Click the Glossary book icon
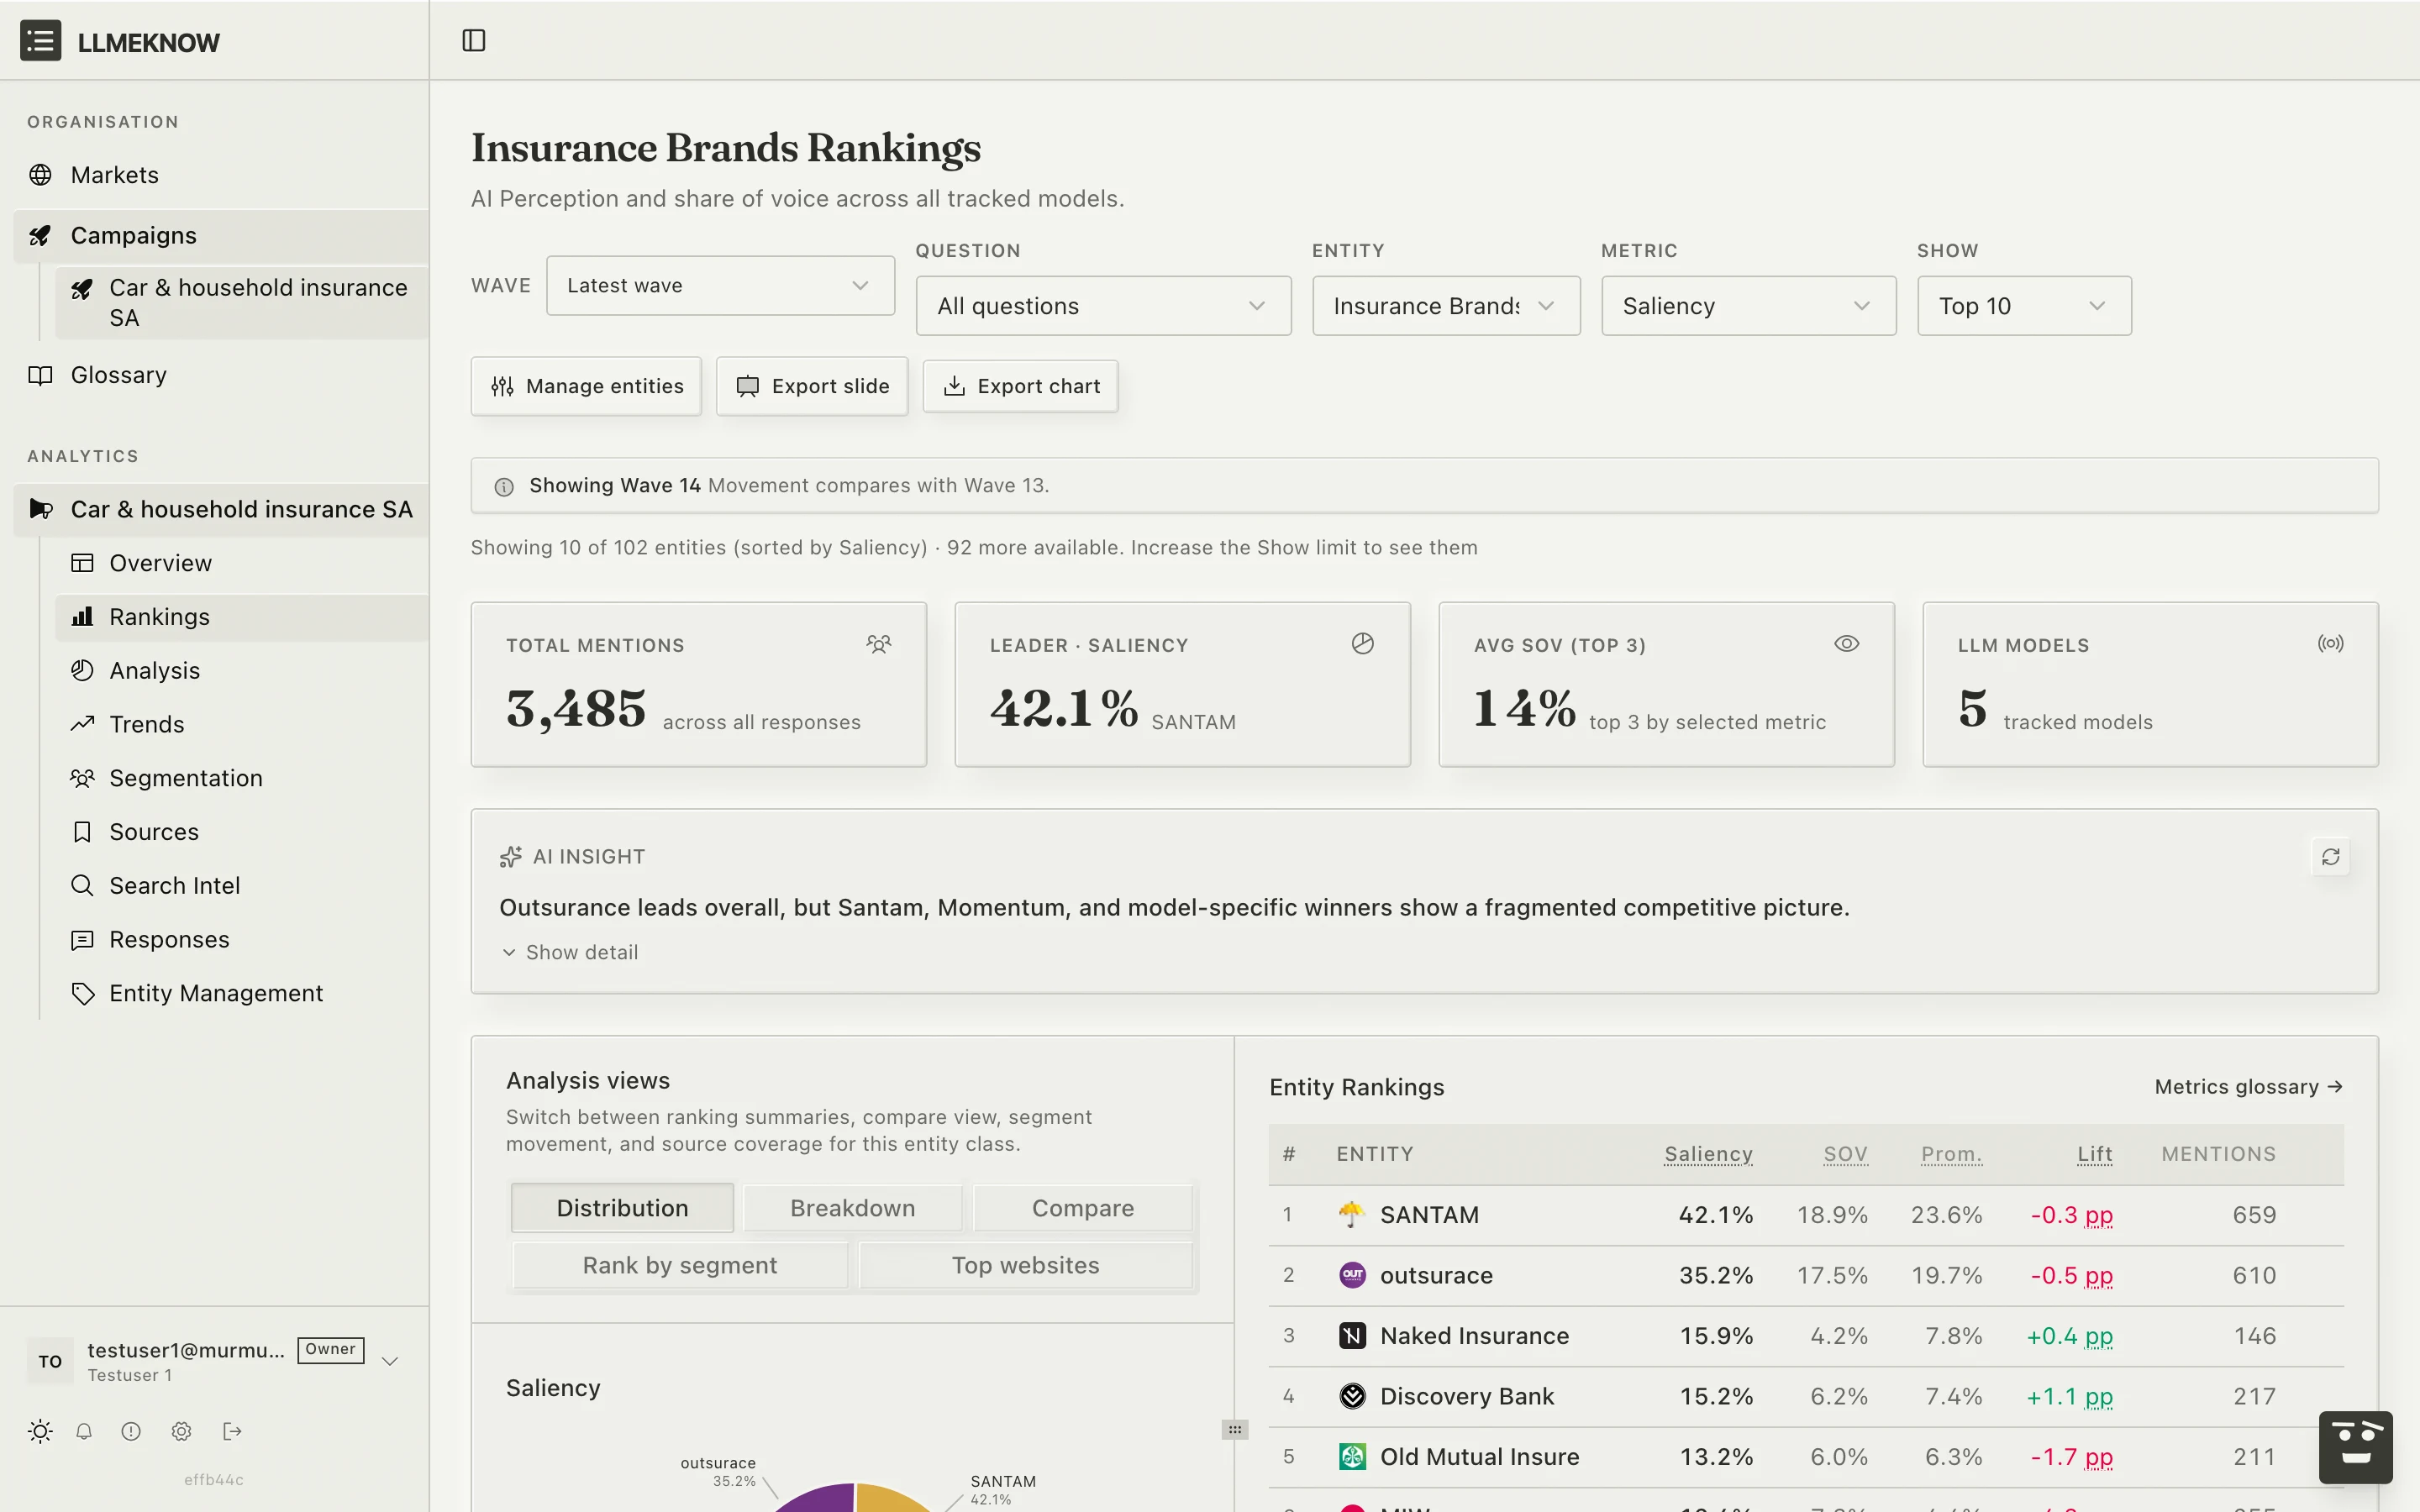 click(x=40, y=375)
